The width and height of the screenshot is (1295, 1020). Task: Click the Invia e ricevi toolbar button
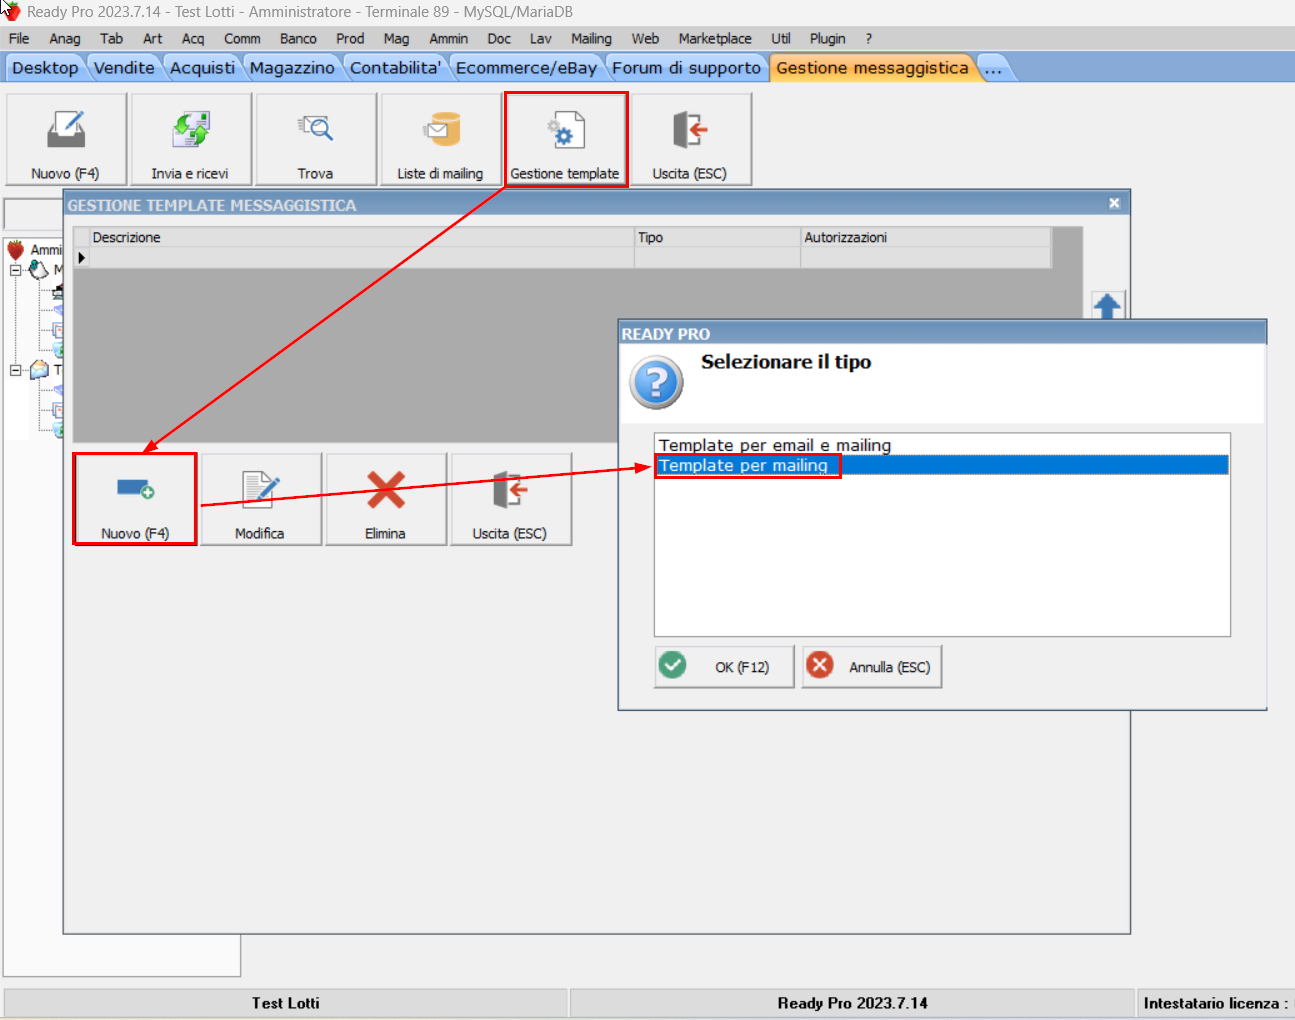point(191,139)
